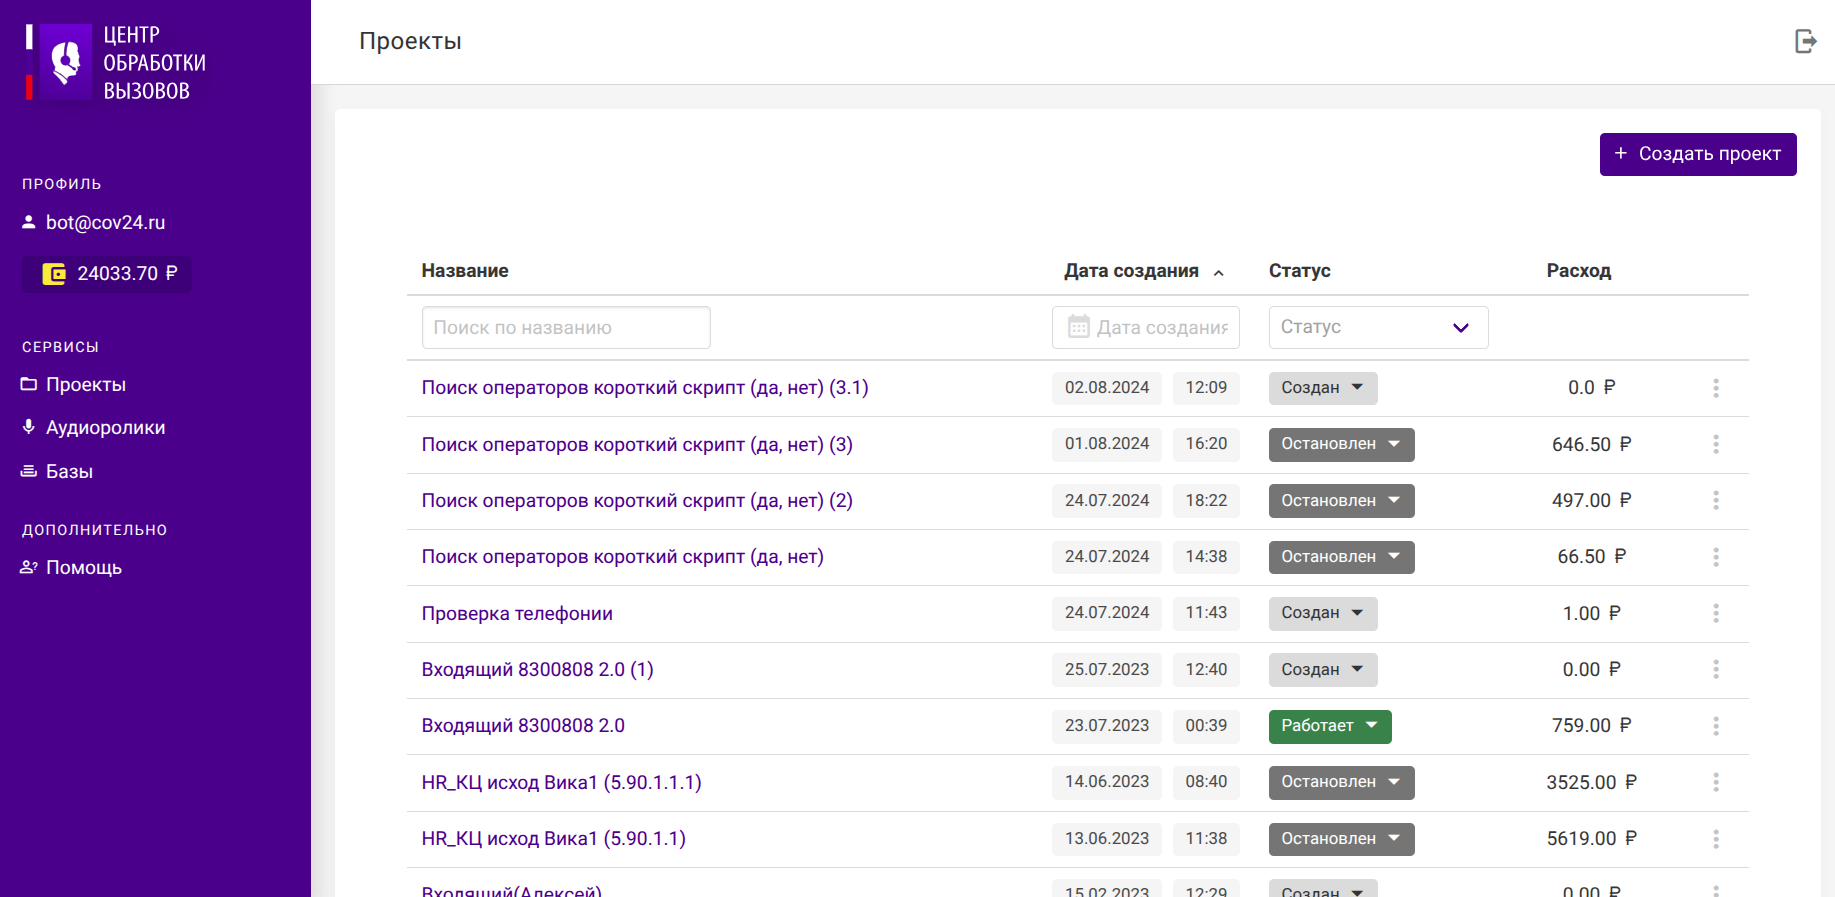Screen dimensions: 1835x897
Task: Click the Создать проект button
Action: point(1698,154)
